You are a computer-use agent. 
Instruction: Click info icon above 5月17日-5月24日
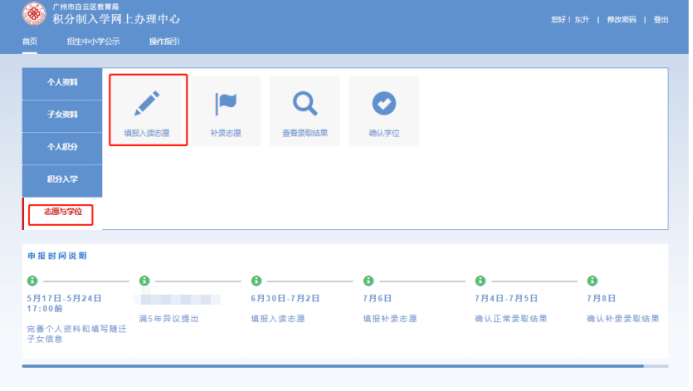point(32,281)
